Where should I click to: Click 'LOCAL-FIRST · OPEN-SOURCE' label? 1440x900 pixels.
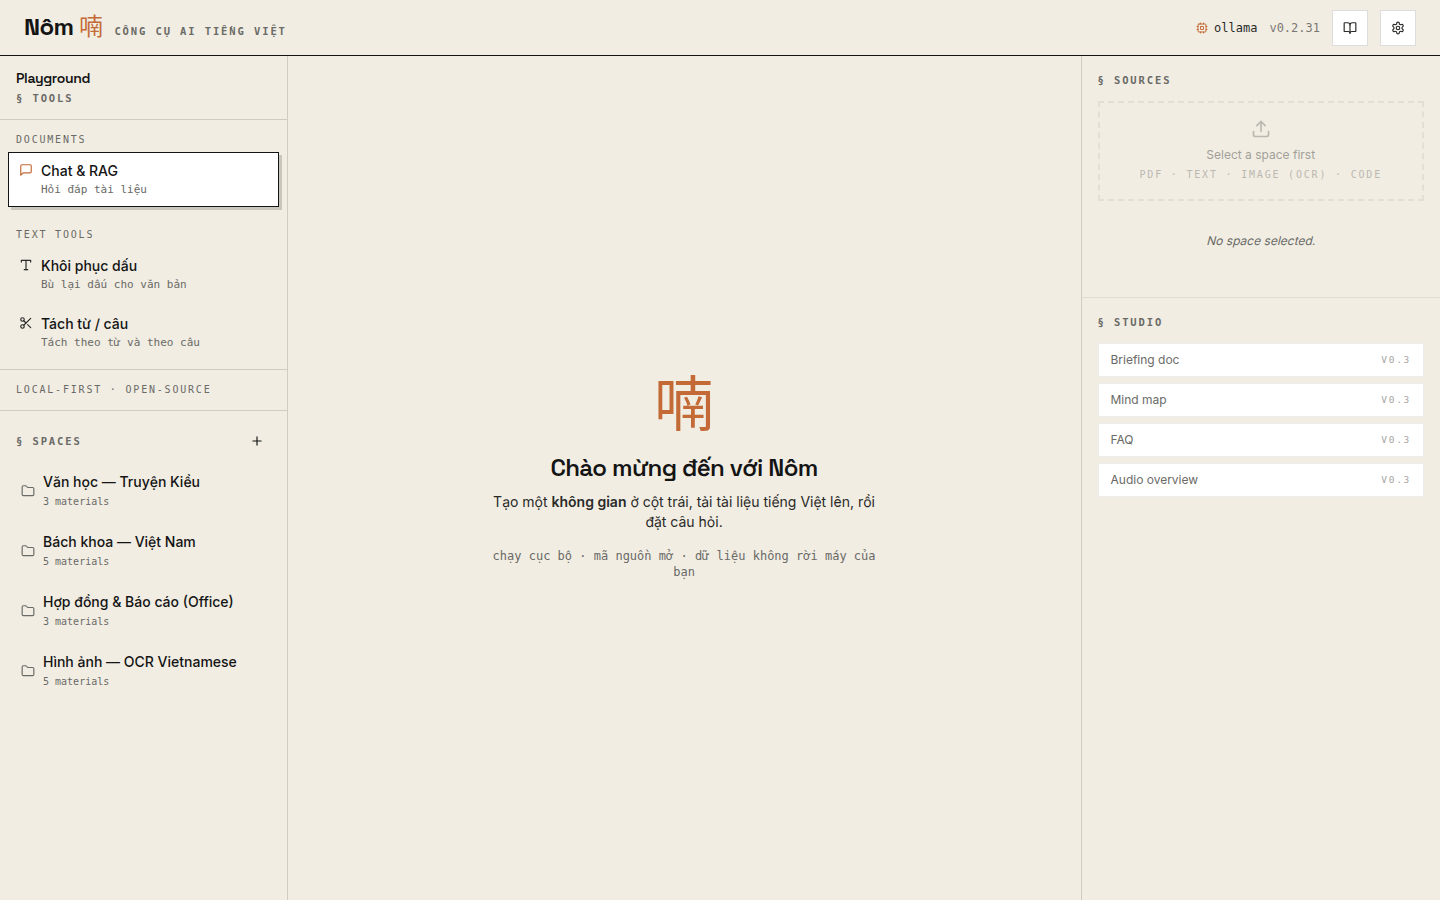click(x=113, y=389)
